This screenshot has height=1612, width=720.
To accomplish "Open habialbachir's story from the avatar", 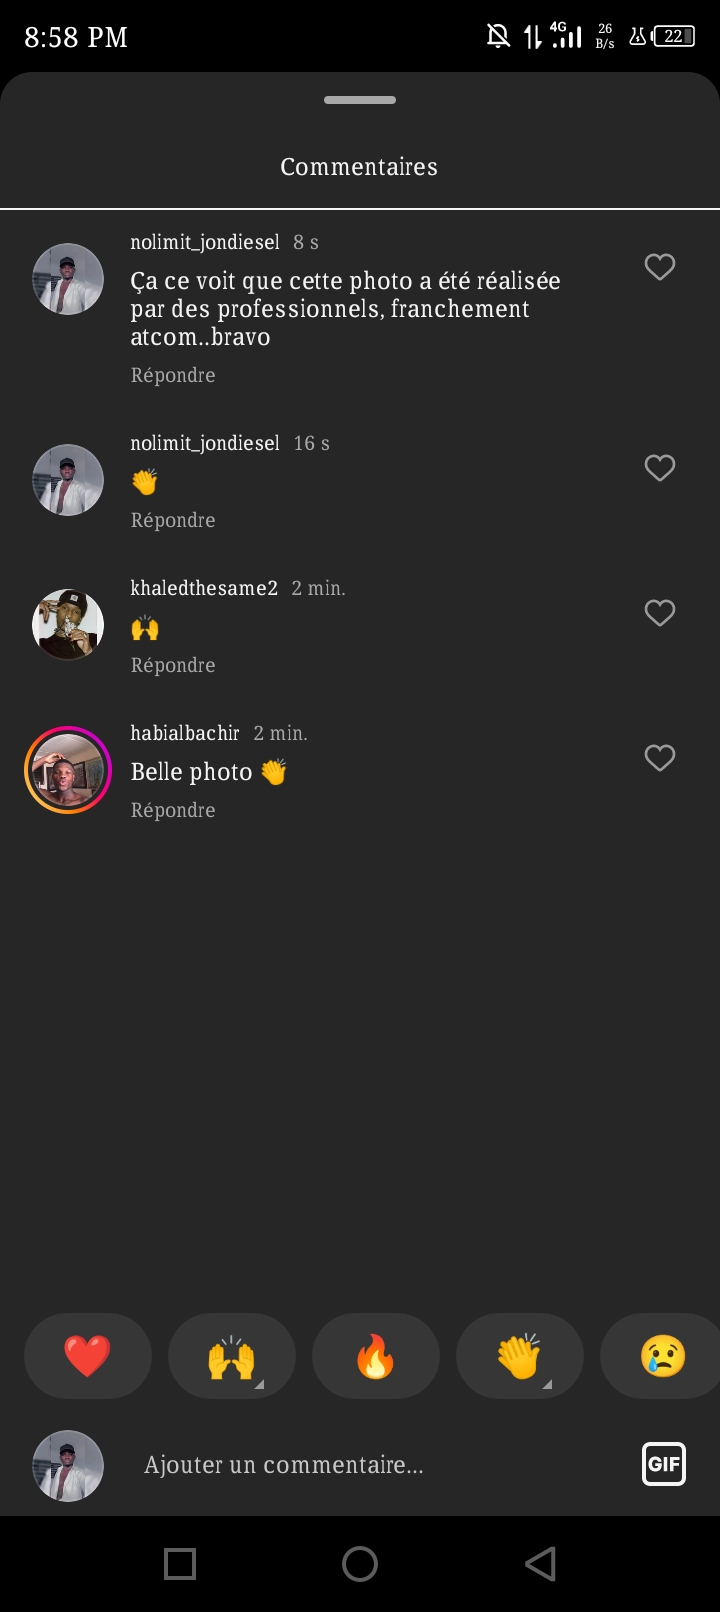I will [x=68, y=770].
